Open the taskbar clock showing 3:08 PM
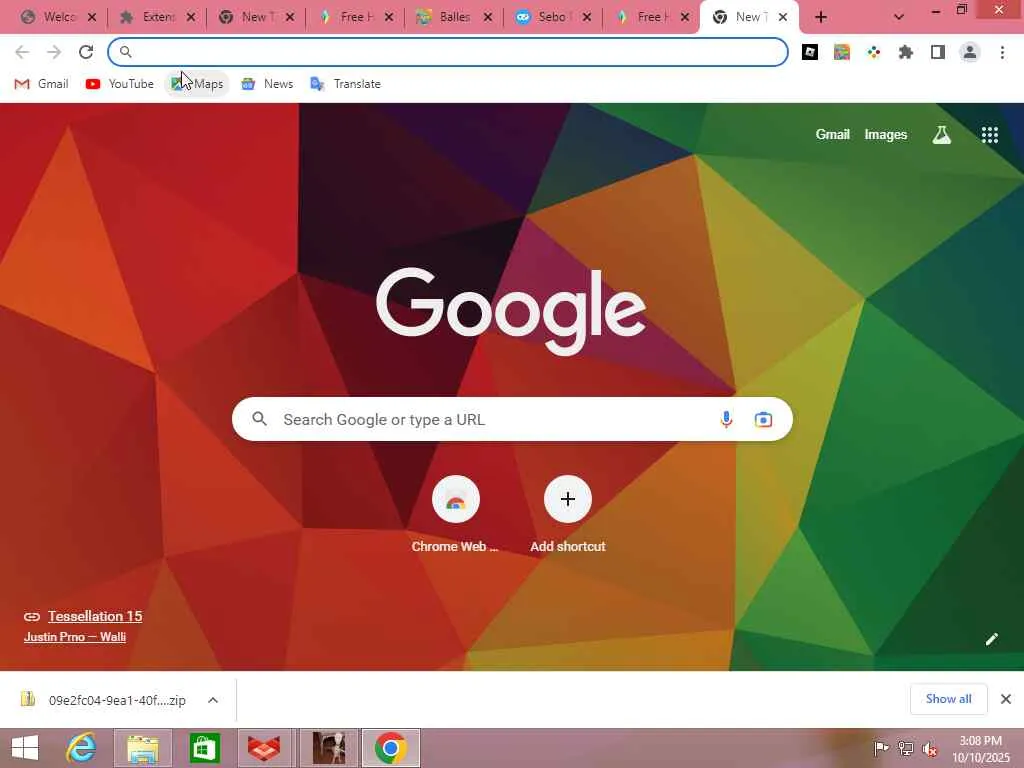This screenshot has height=768, width=1024. (980, 748)
